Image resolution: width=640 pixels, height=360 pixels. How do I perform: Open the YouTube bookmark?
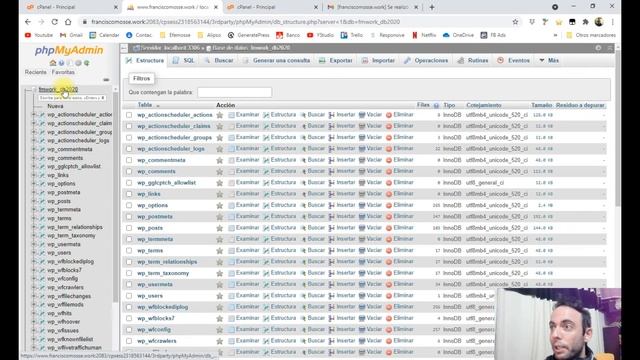point(39,35)
